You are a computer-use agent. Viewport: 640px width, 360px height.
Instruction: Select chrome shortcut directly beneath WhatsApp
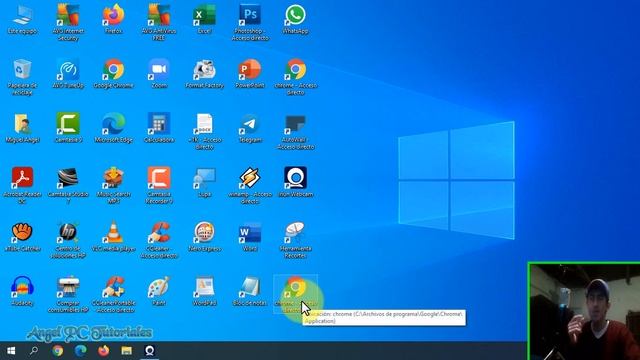[x=296, y=77]
